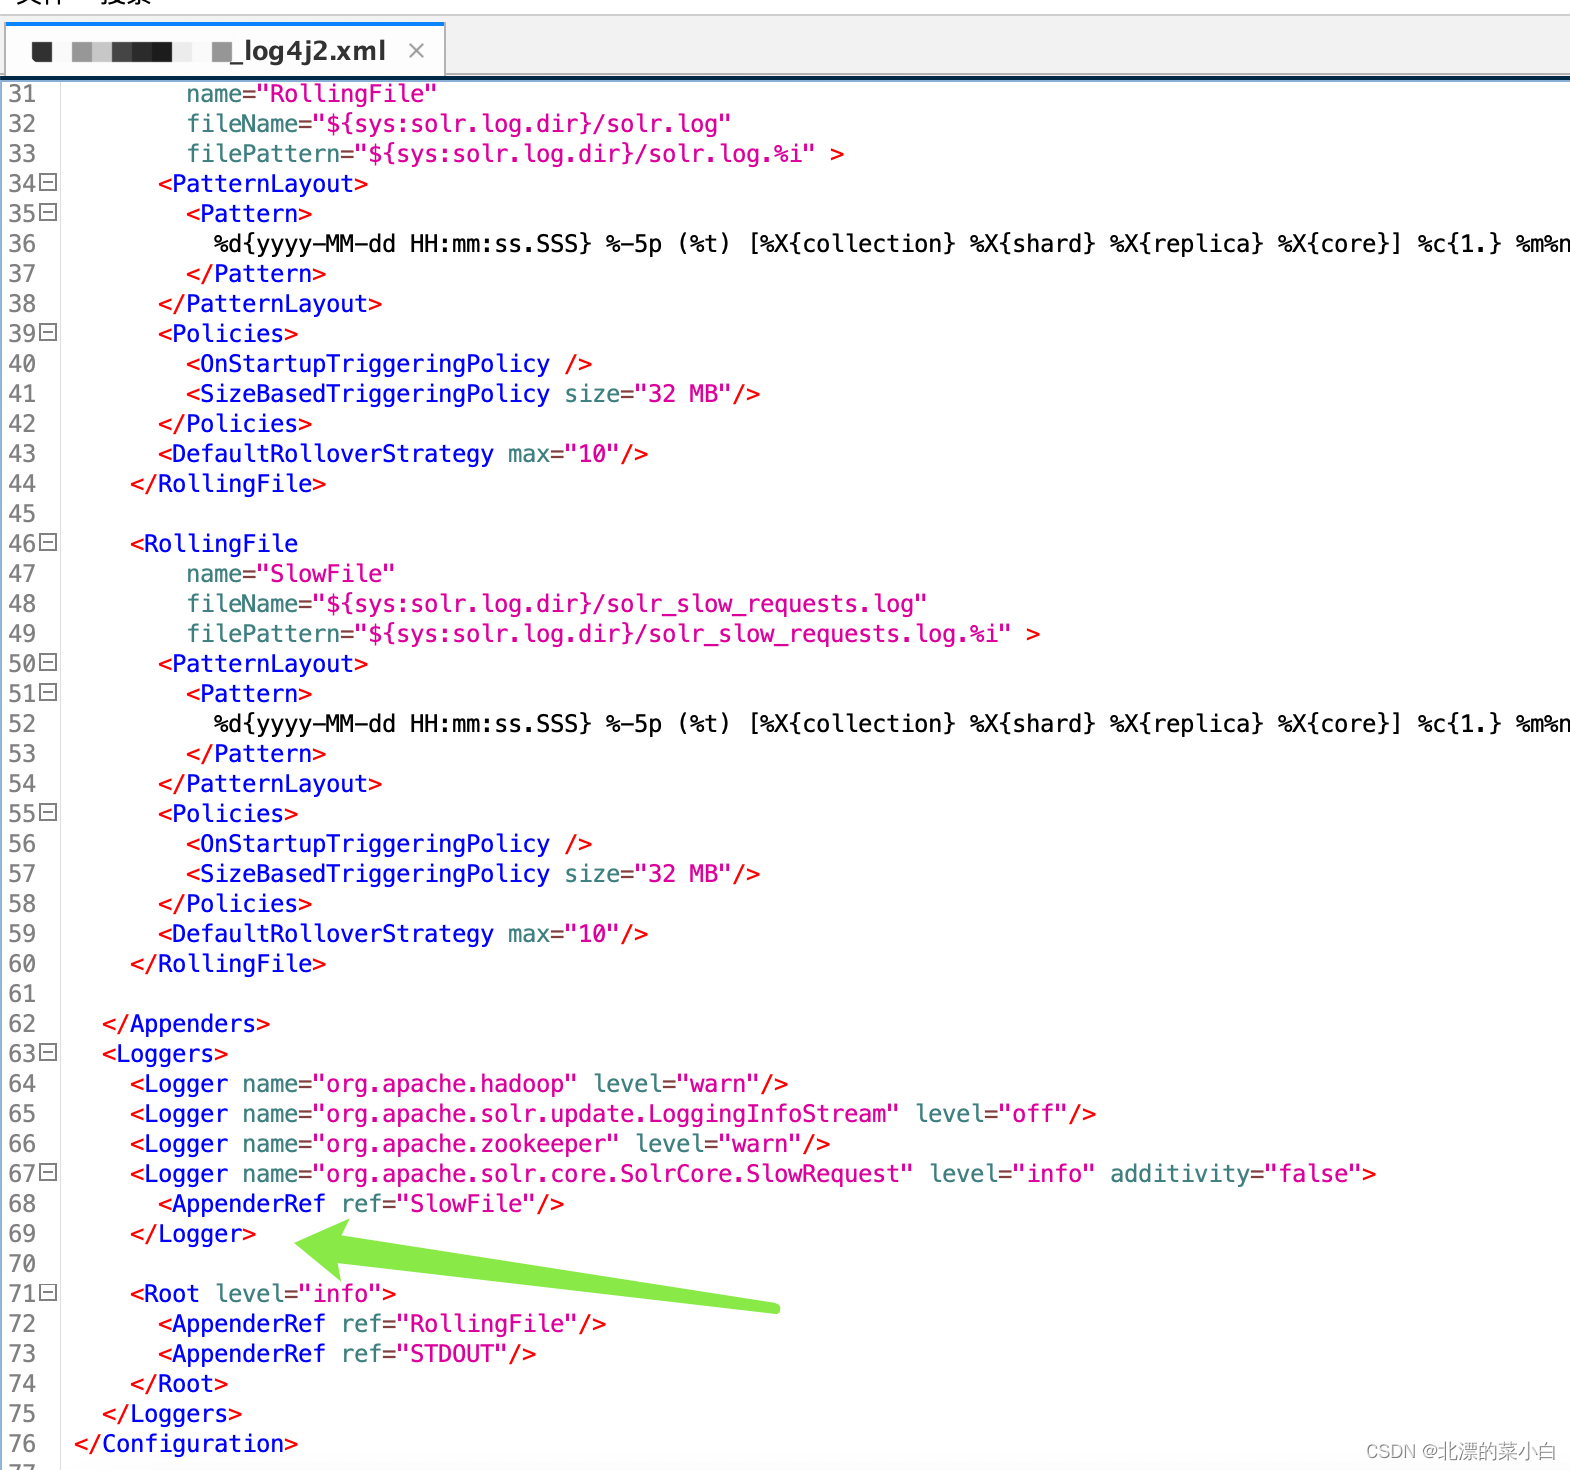Click LoggingInfoStream Logger line
The image size is (1570, 1470).
coord(613,1114)
